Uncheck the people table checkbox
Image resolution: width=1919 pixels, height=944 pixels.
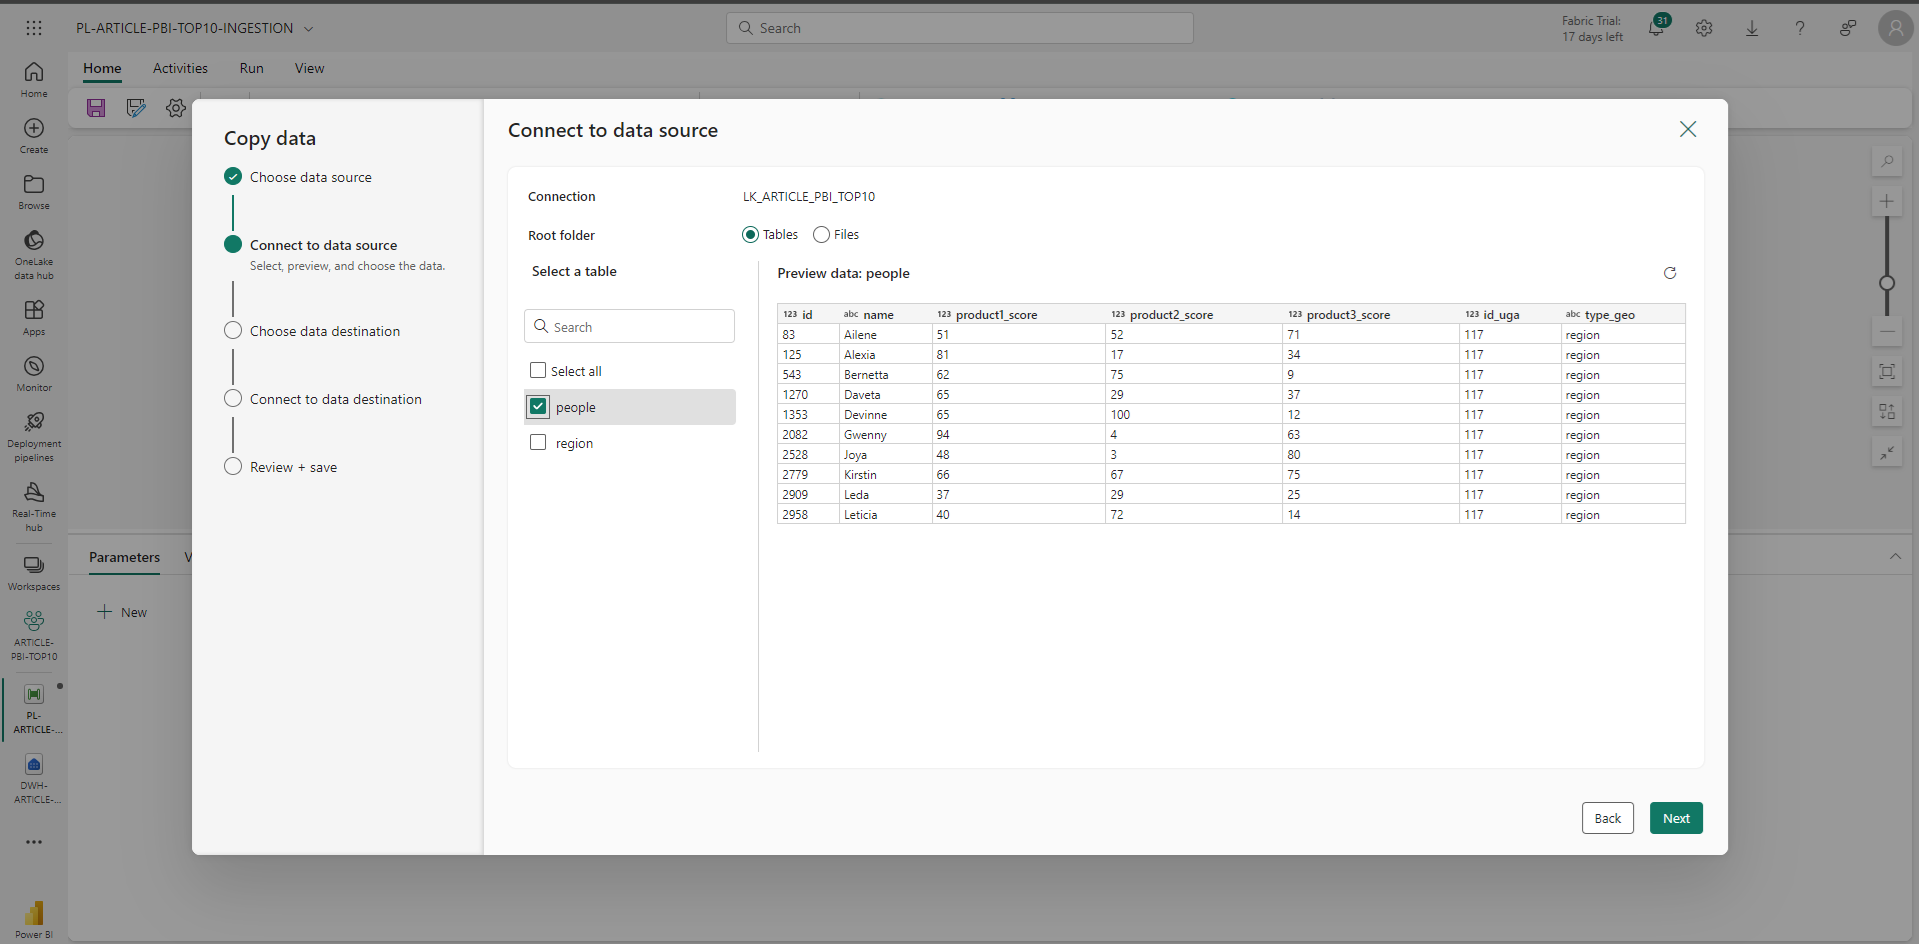point(538,406)
